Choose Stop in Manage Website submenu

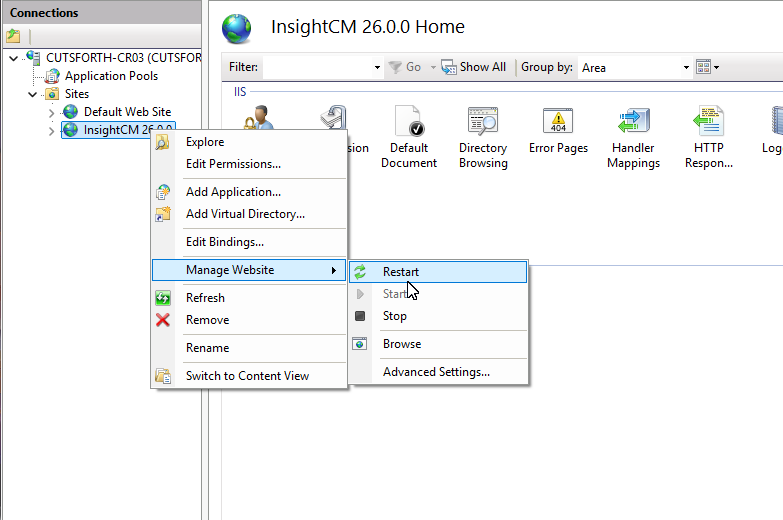point(438,316)
